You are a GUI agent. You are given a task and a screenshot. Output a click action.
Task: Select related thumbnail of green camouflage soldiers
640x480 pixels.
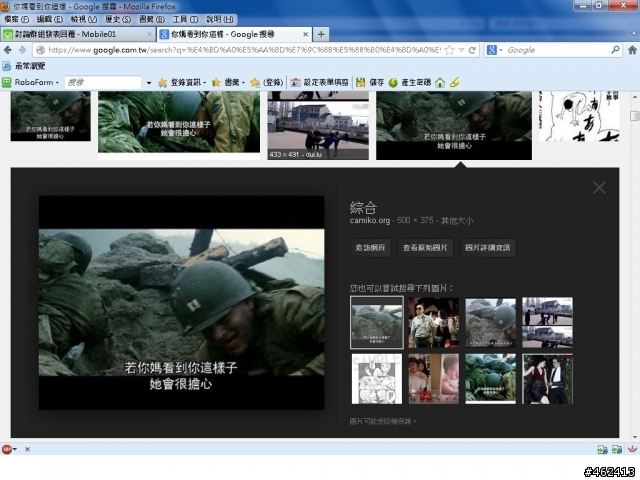[491, 379]
